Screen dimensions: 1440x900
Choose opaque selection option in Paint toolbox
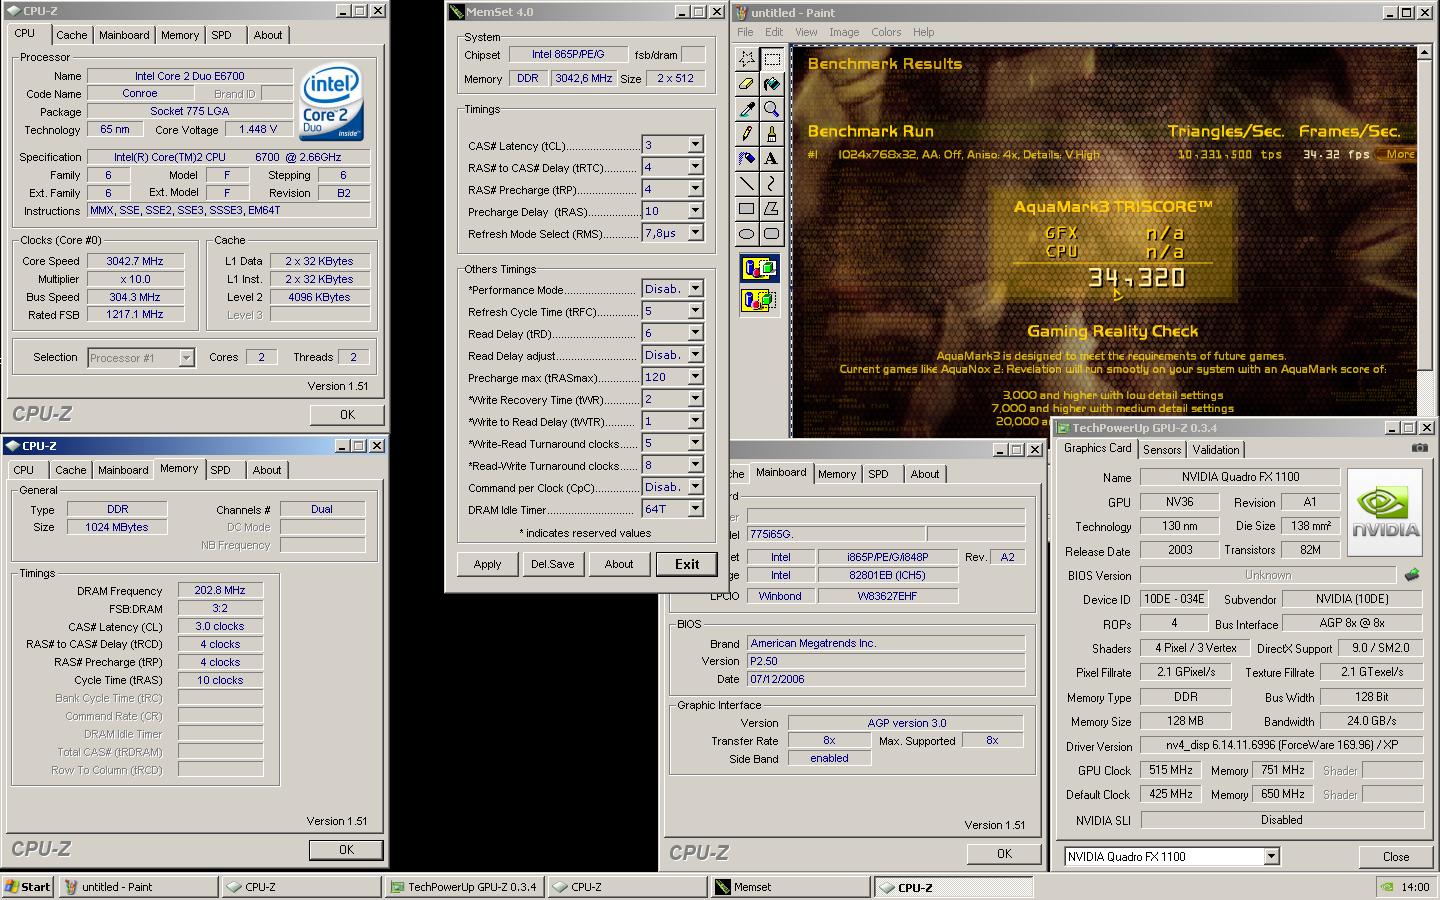click(x=760, y=268)
